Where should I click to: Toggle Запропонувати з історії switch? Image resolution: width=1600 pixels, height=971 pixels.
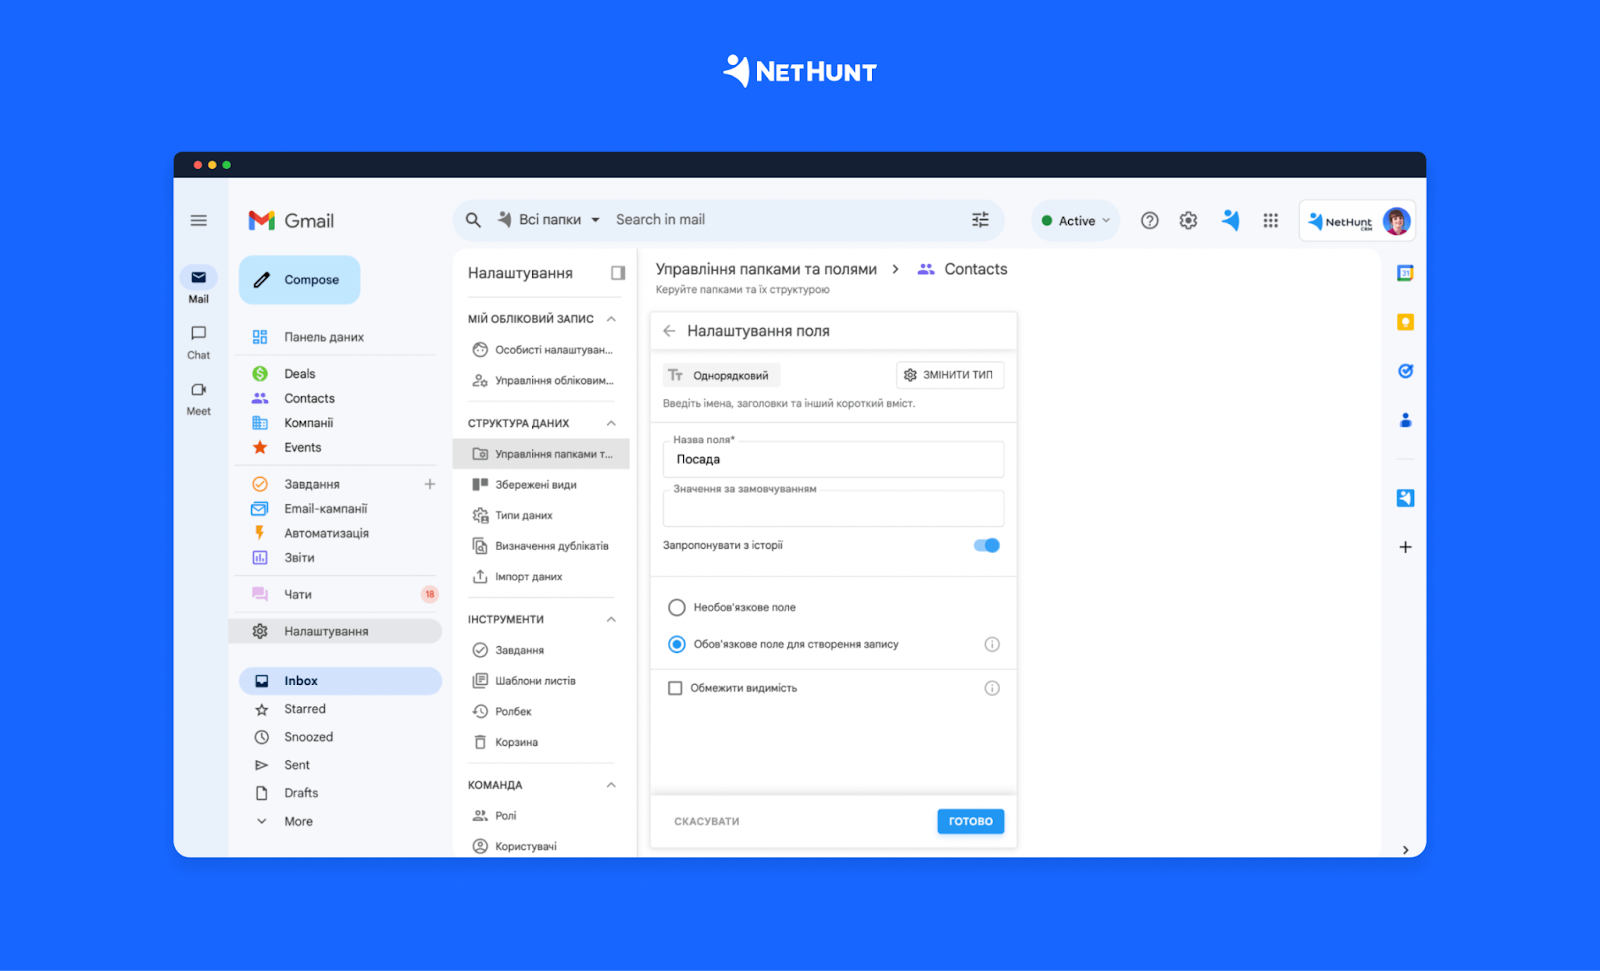point(987,545)
